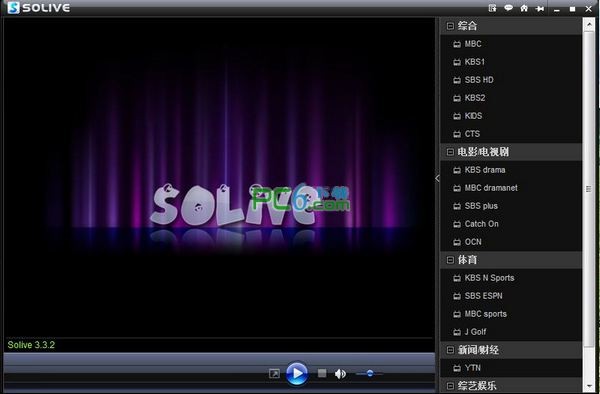
Task: Collapse the 综合 channel group
Action: (450, 26)
